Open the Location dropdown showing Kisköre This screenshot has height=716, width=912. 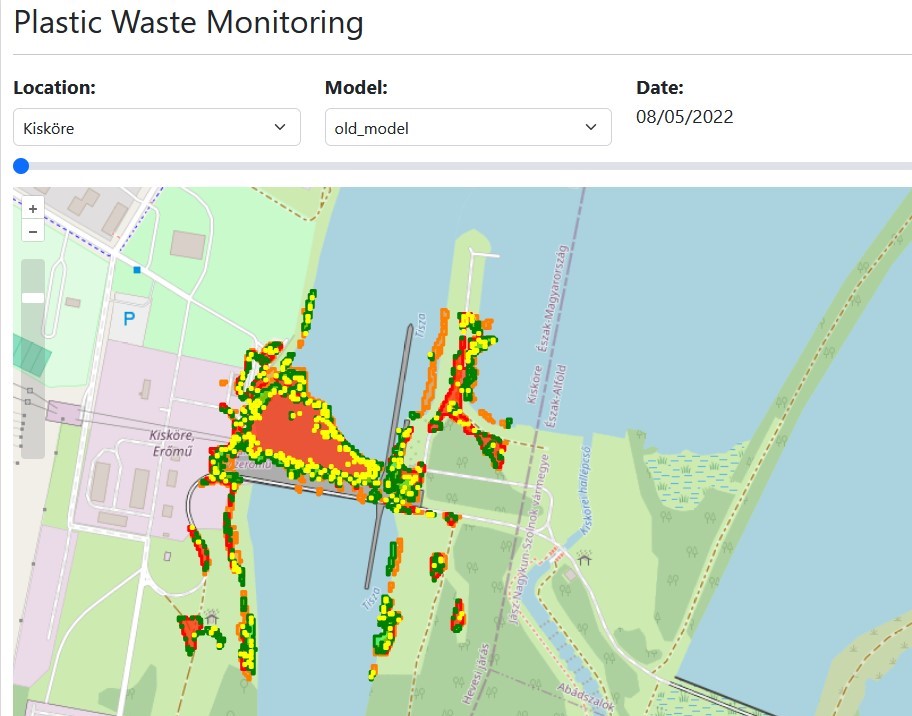tap(156, 128)
